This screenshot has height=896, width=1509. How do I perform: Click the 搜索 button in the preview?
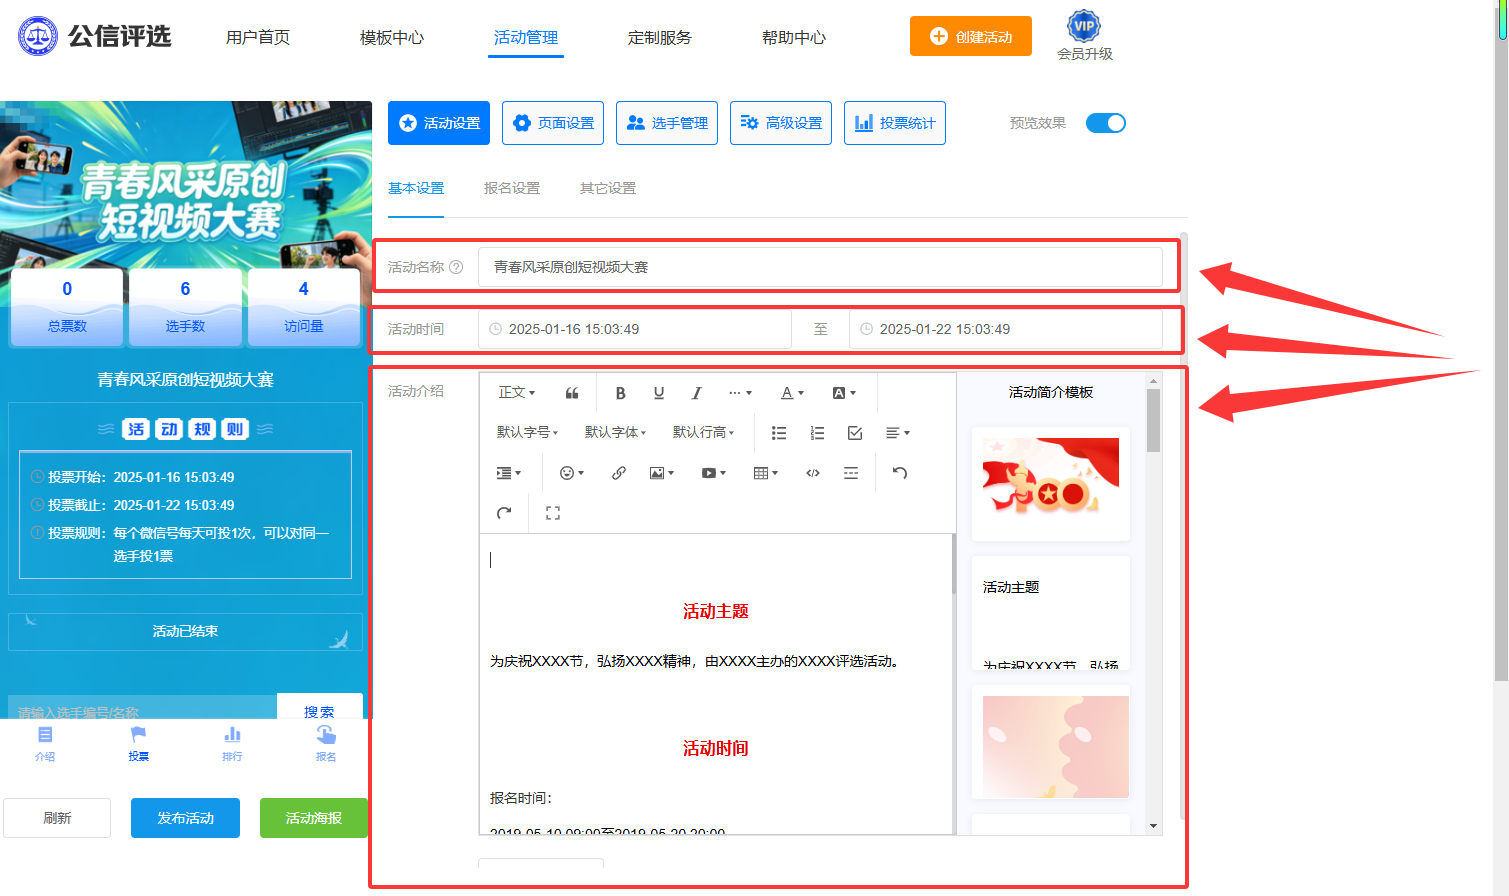pyautogui.click(x=319, y=708)
